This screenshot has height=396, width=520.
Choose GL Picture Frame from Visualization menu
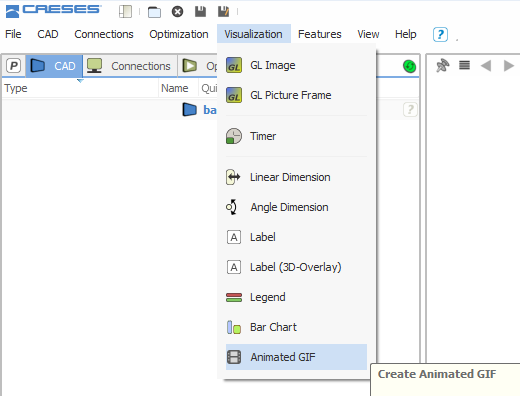click(296, 95)
